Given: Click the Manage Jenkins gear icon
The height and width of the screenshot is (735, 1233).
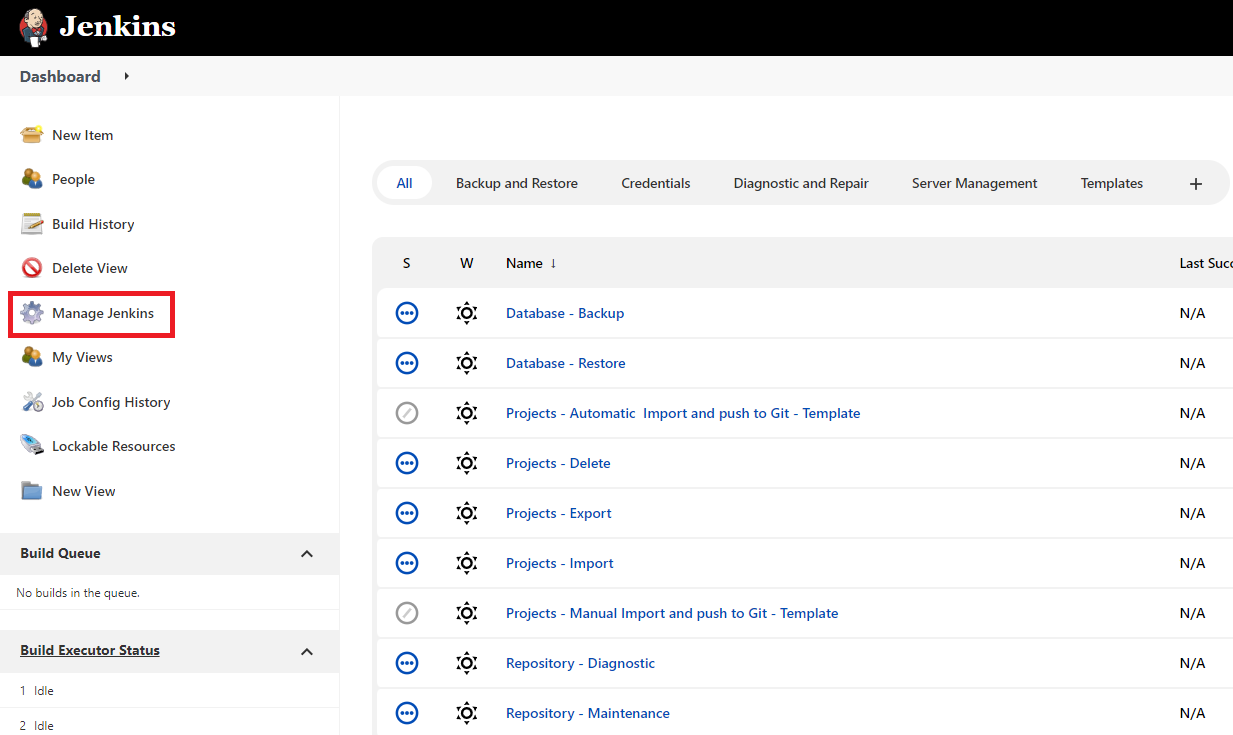Looking at the screenshot, I should point(32,313).
